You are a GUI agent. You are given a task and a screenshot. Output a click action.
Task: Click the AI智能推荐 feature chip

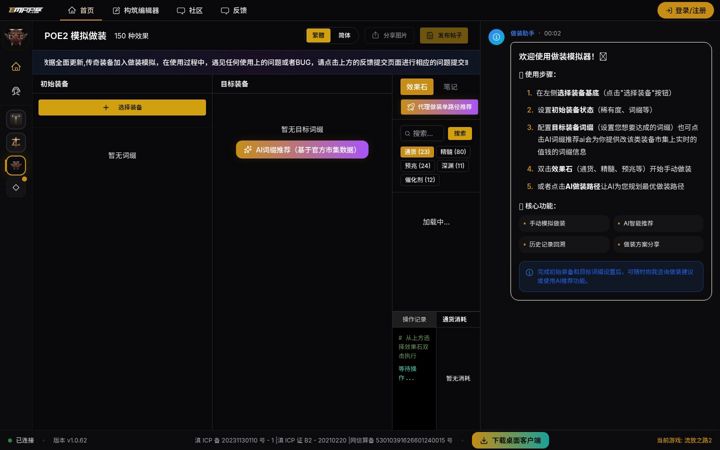[658, 223]
